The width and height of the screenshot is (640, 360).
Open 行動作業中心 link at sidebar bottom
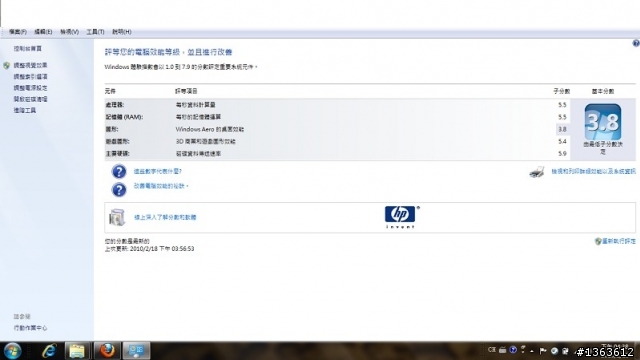[x=30, y=328]
